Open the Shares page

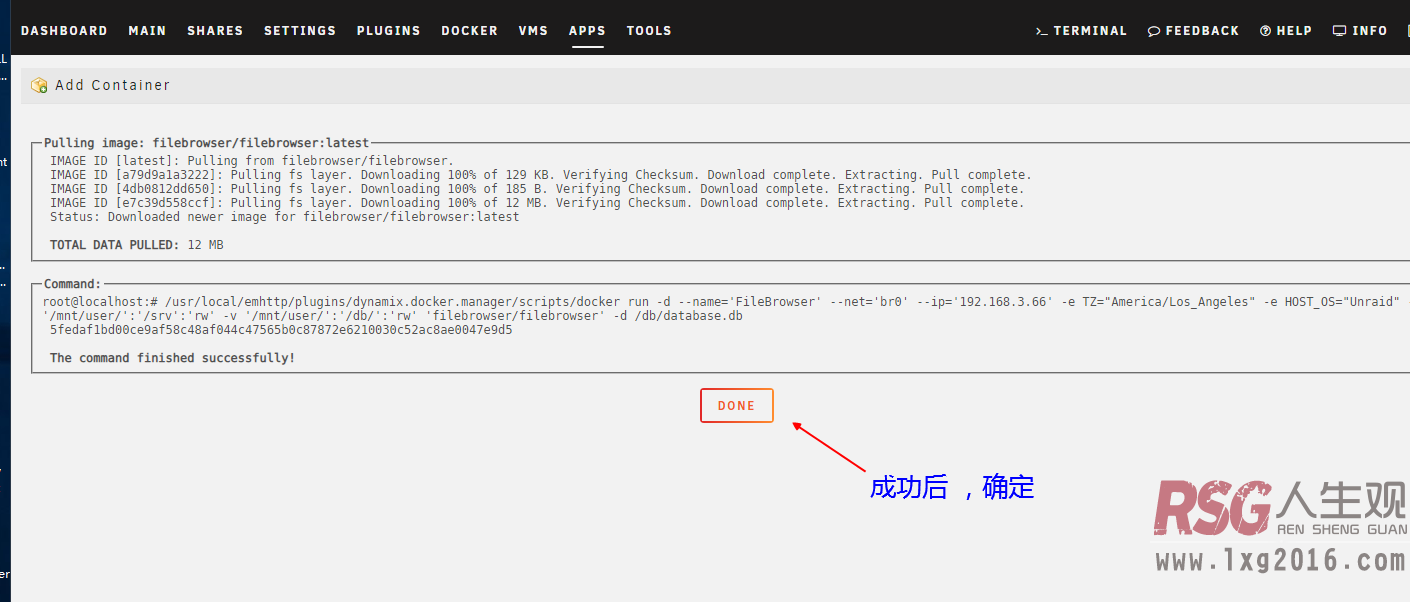[x=215, y=31]
